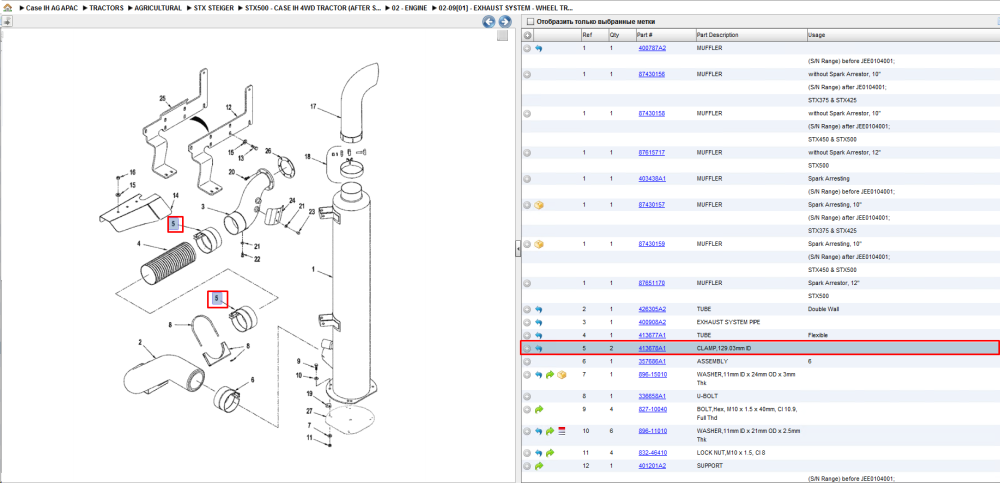1000x483 pixels.
Task: Click the blue arrow icon for 400787A2
Action: pyautogui.click(x=539, y=48)
